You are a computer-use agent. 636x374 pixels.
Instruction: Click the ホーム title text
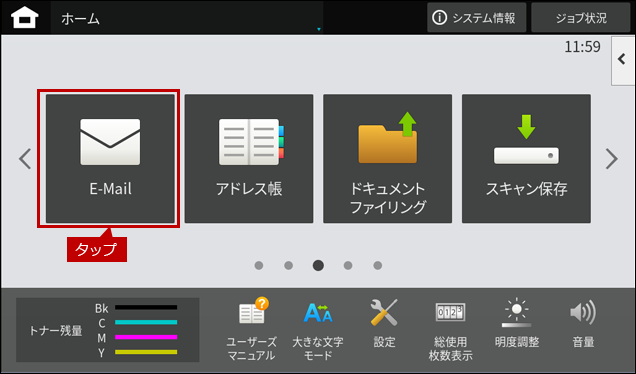tap(80, 19)
